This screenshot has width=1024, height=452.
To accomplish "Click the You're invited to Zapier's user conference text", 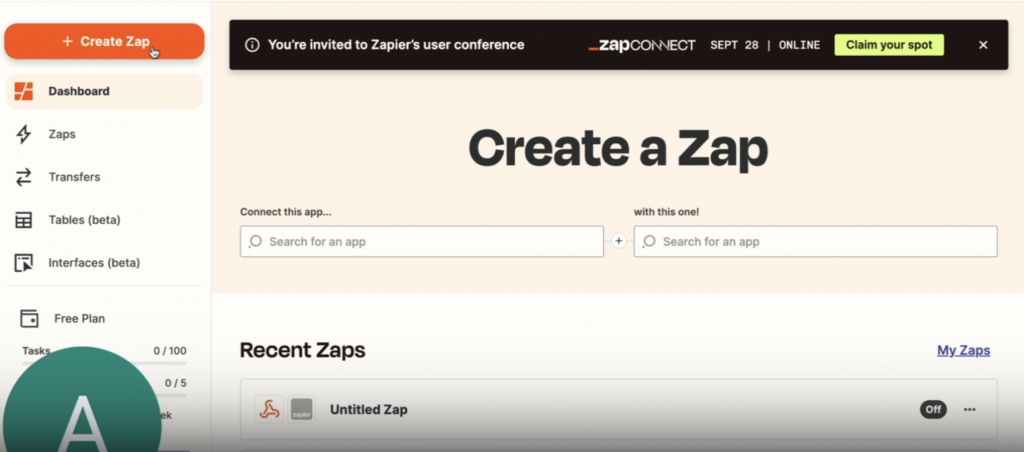I will point(396,45).
